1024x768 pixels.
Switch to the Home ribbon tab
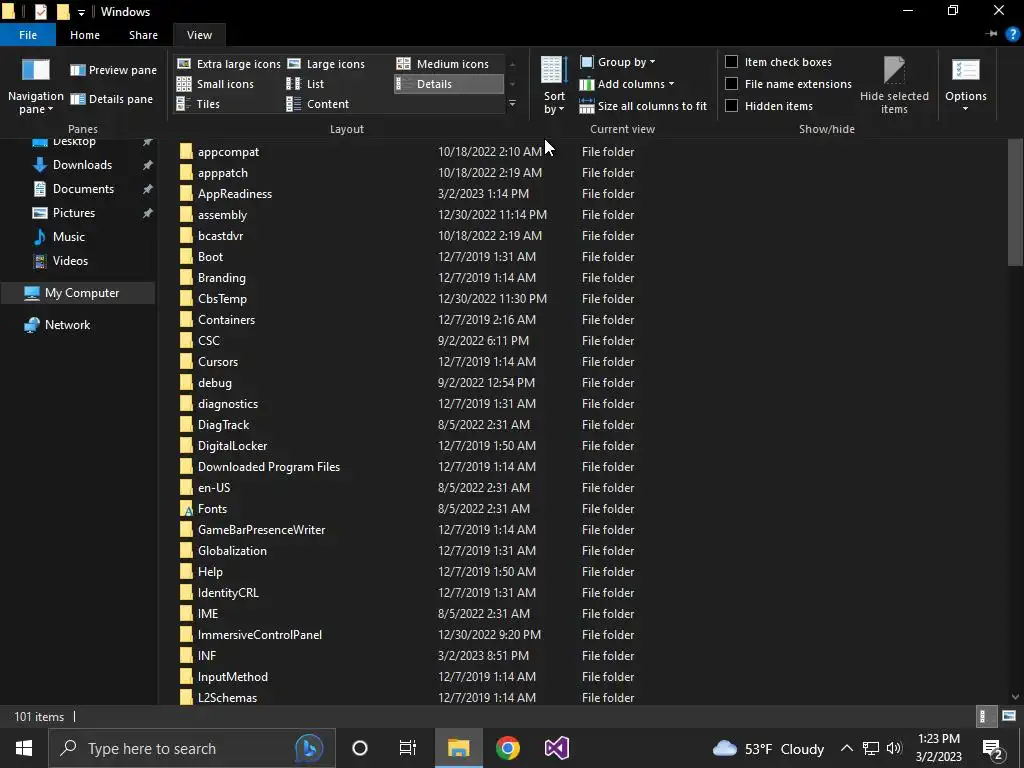85,35
